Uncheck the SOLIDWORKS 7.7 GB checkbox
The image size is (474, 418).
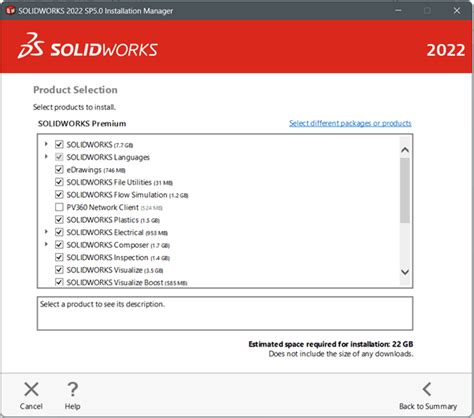59,144
